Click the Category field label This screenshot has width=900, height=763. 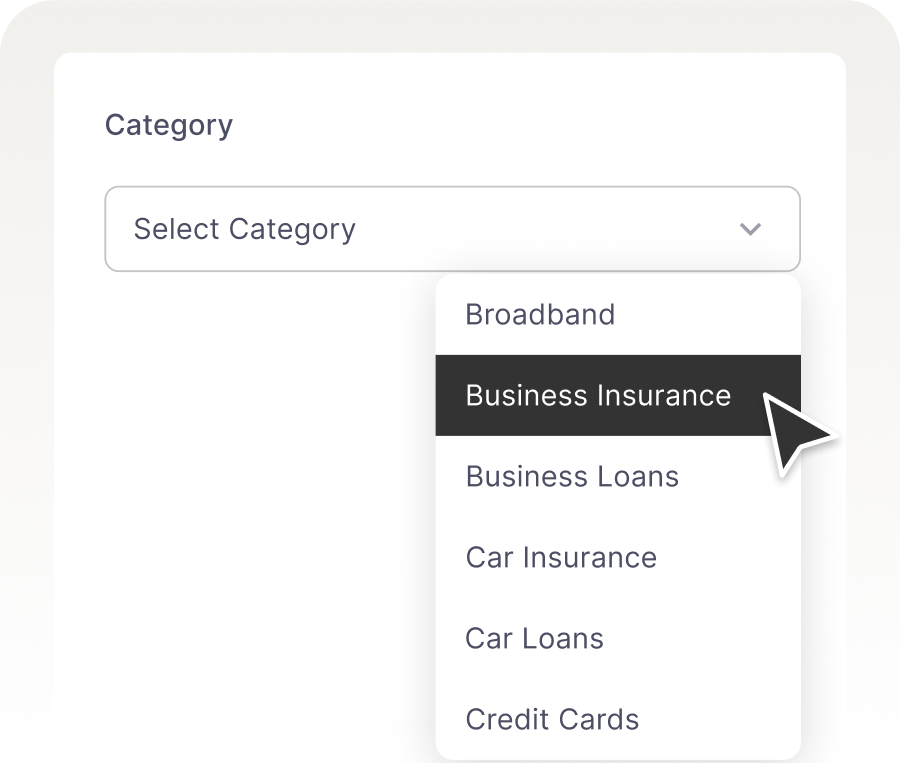tap(168, 125)
